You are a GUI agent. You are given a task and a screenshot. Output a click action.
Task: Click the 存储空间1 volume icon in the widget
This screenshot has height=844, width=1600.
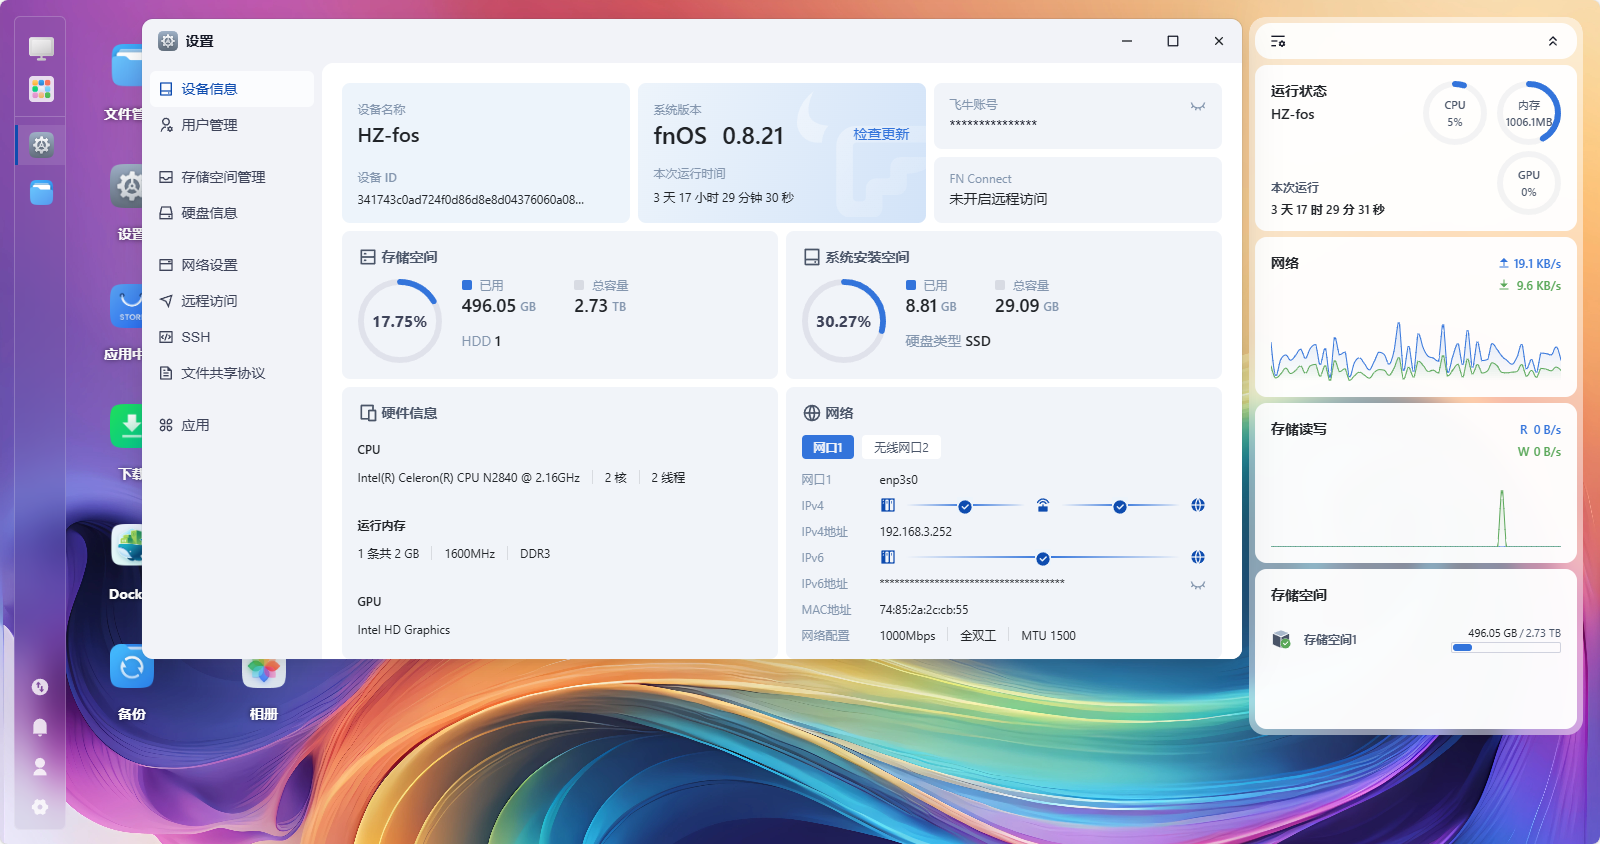coord(1281,639)
